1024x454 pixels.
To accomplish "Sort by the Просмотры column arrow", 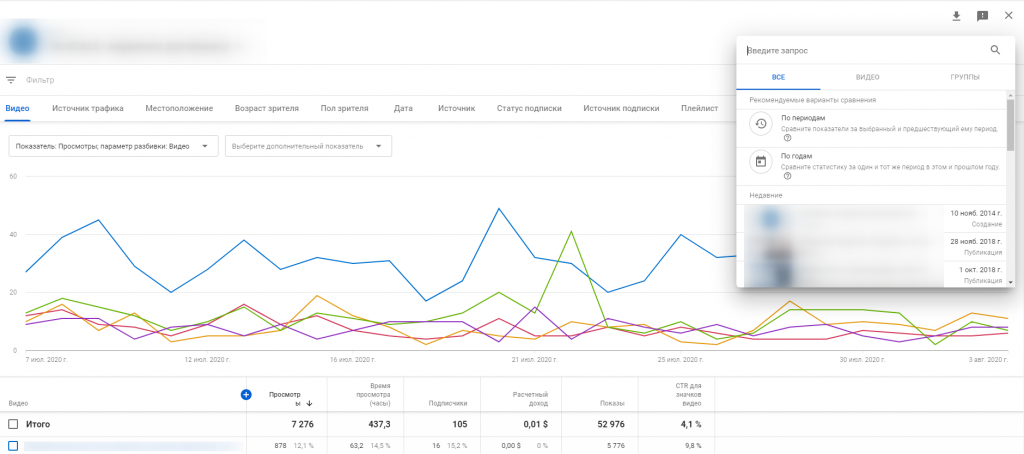I will coord(309,404).
